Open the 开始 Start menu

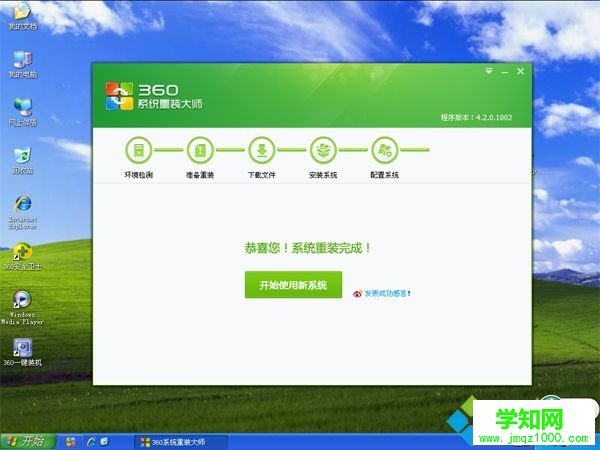28,442
